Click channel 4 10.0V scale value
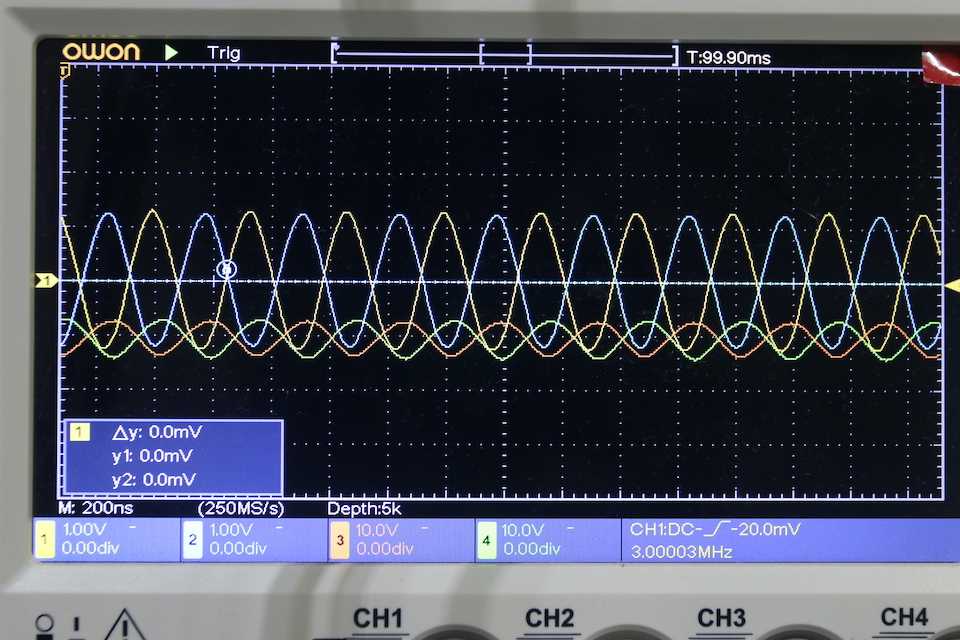 click(x=523, y=530)
